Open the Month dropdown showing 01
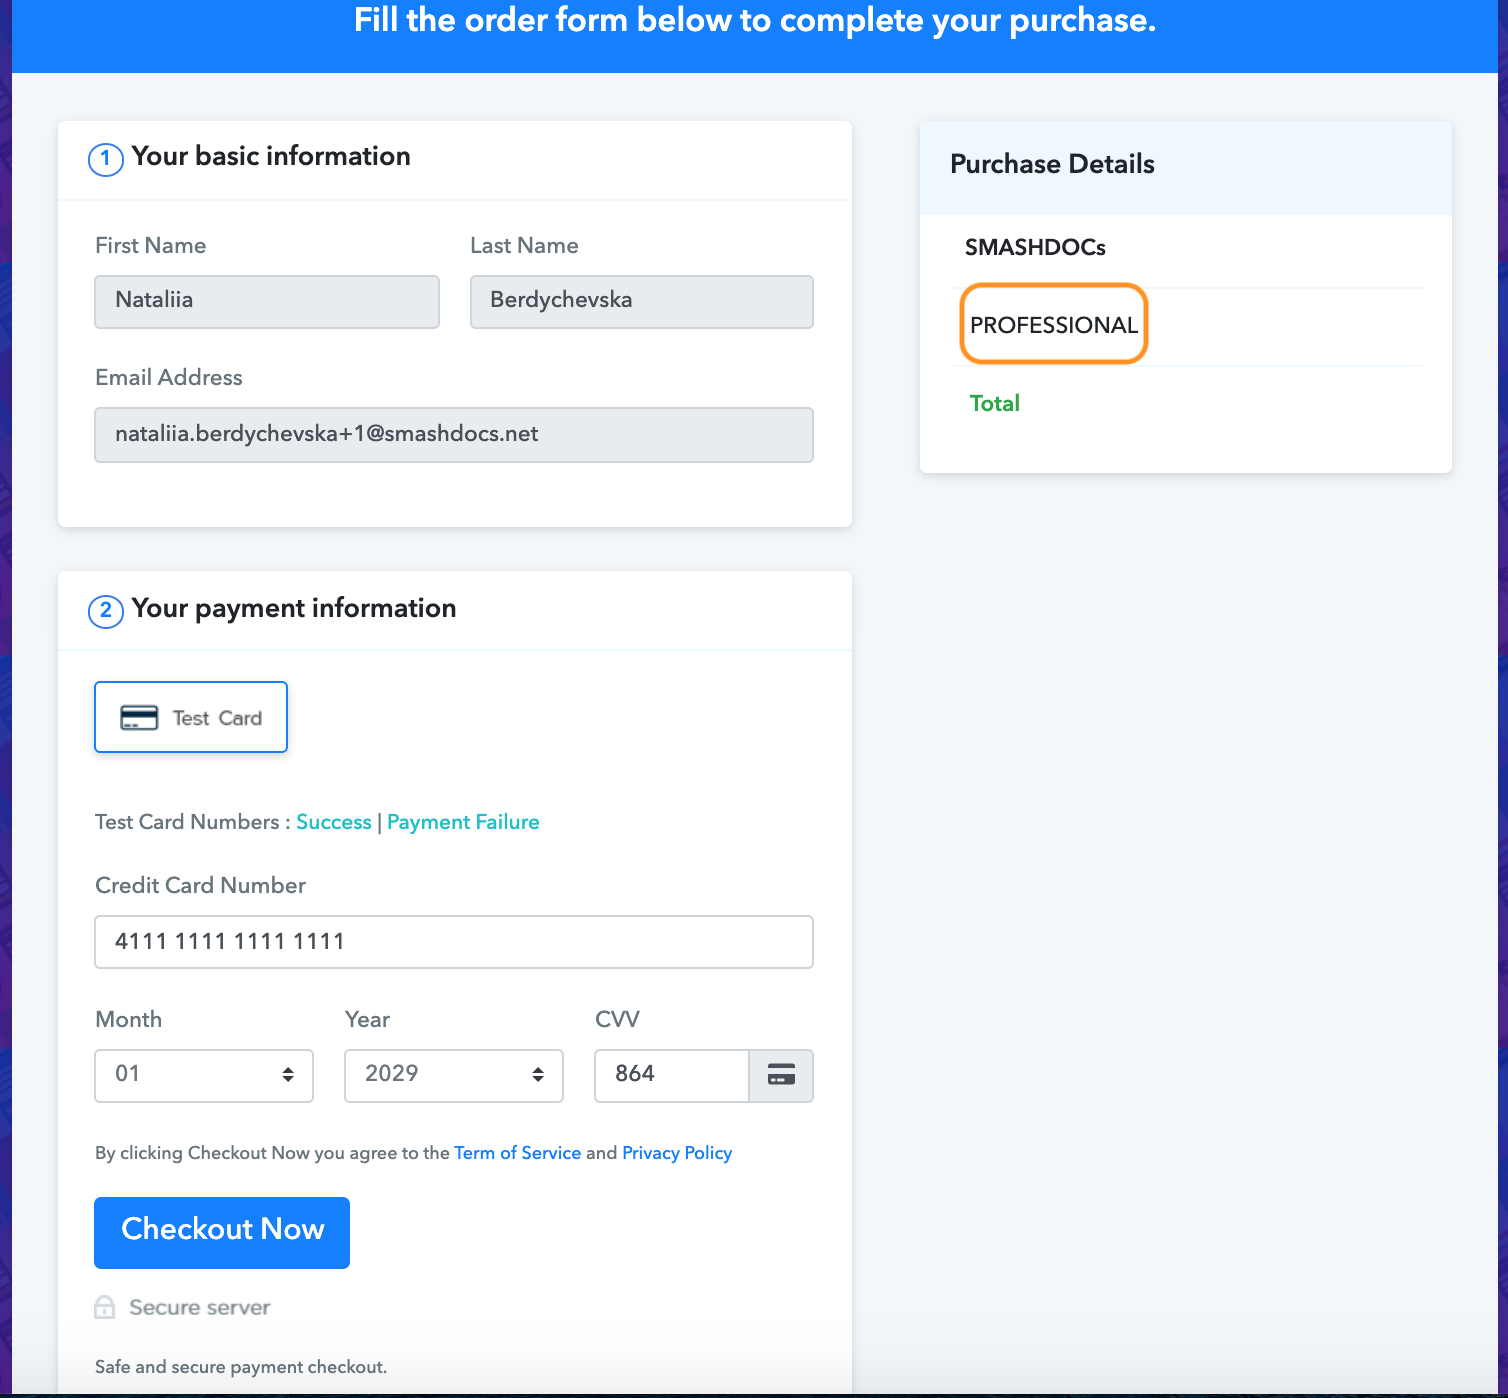This screenshot has width=1508, height=1398. click(204, 1075)
